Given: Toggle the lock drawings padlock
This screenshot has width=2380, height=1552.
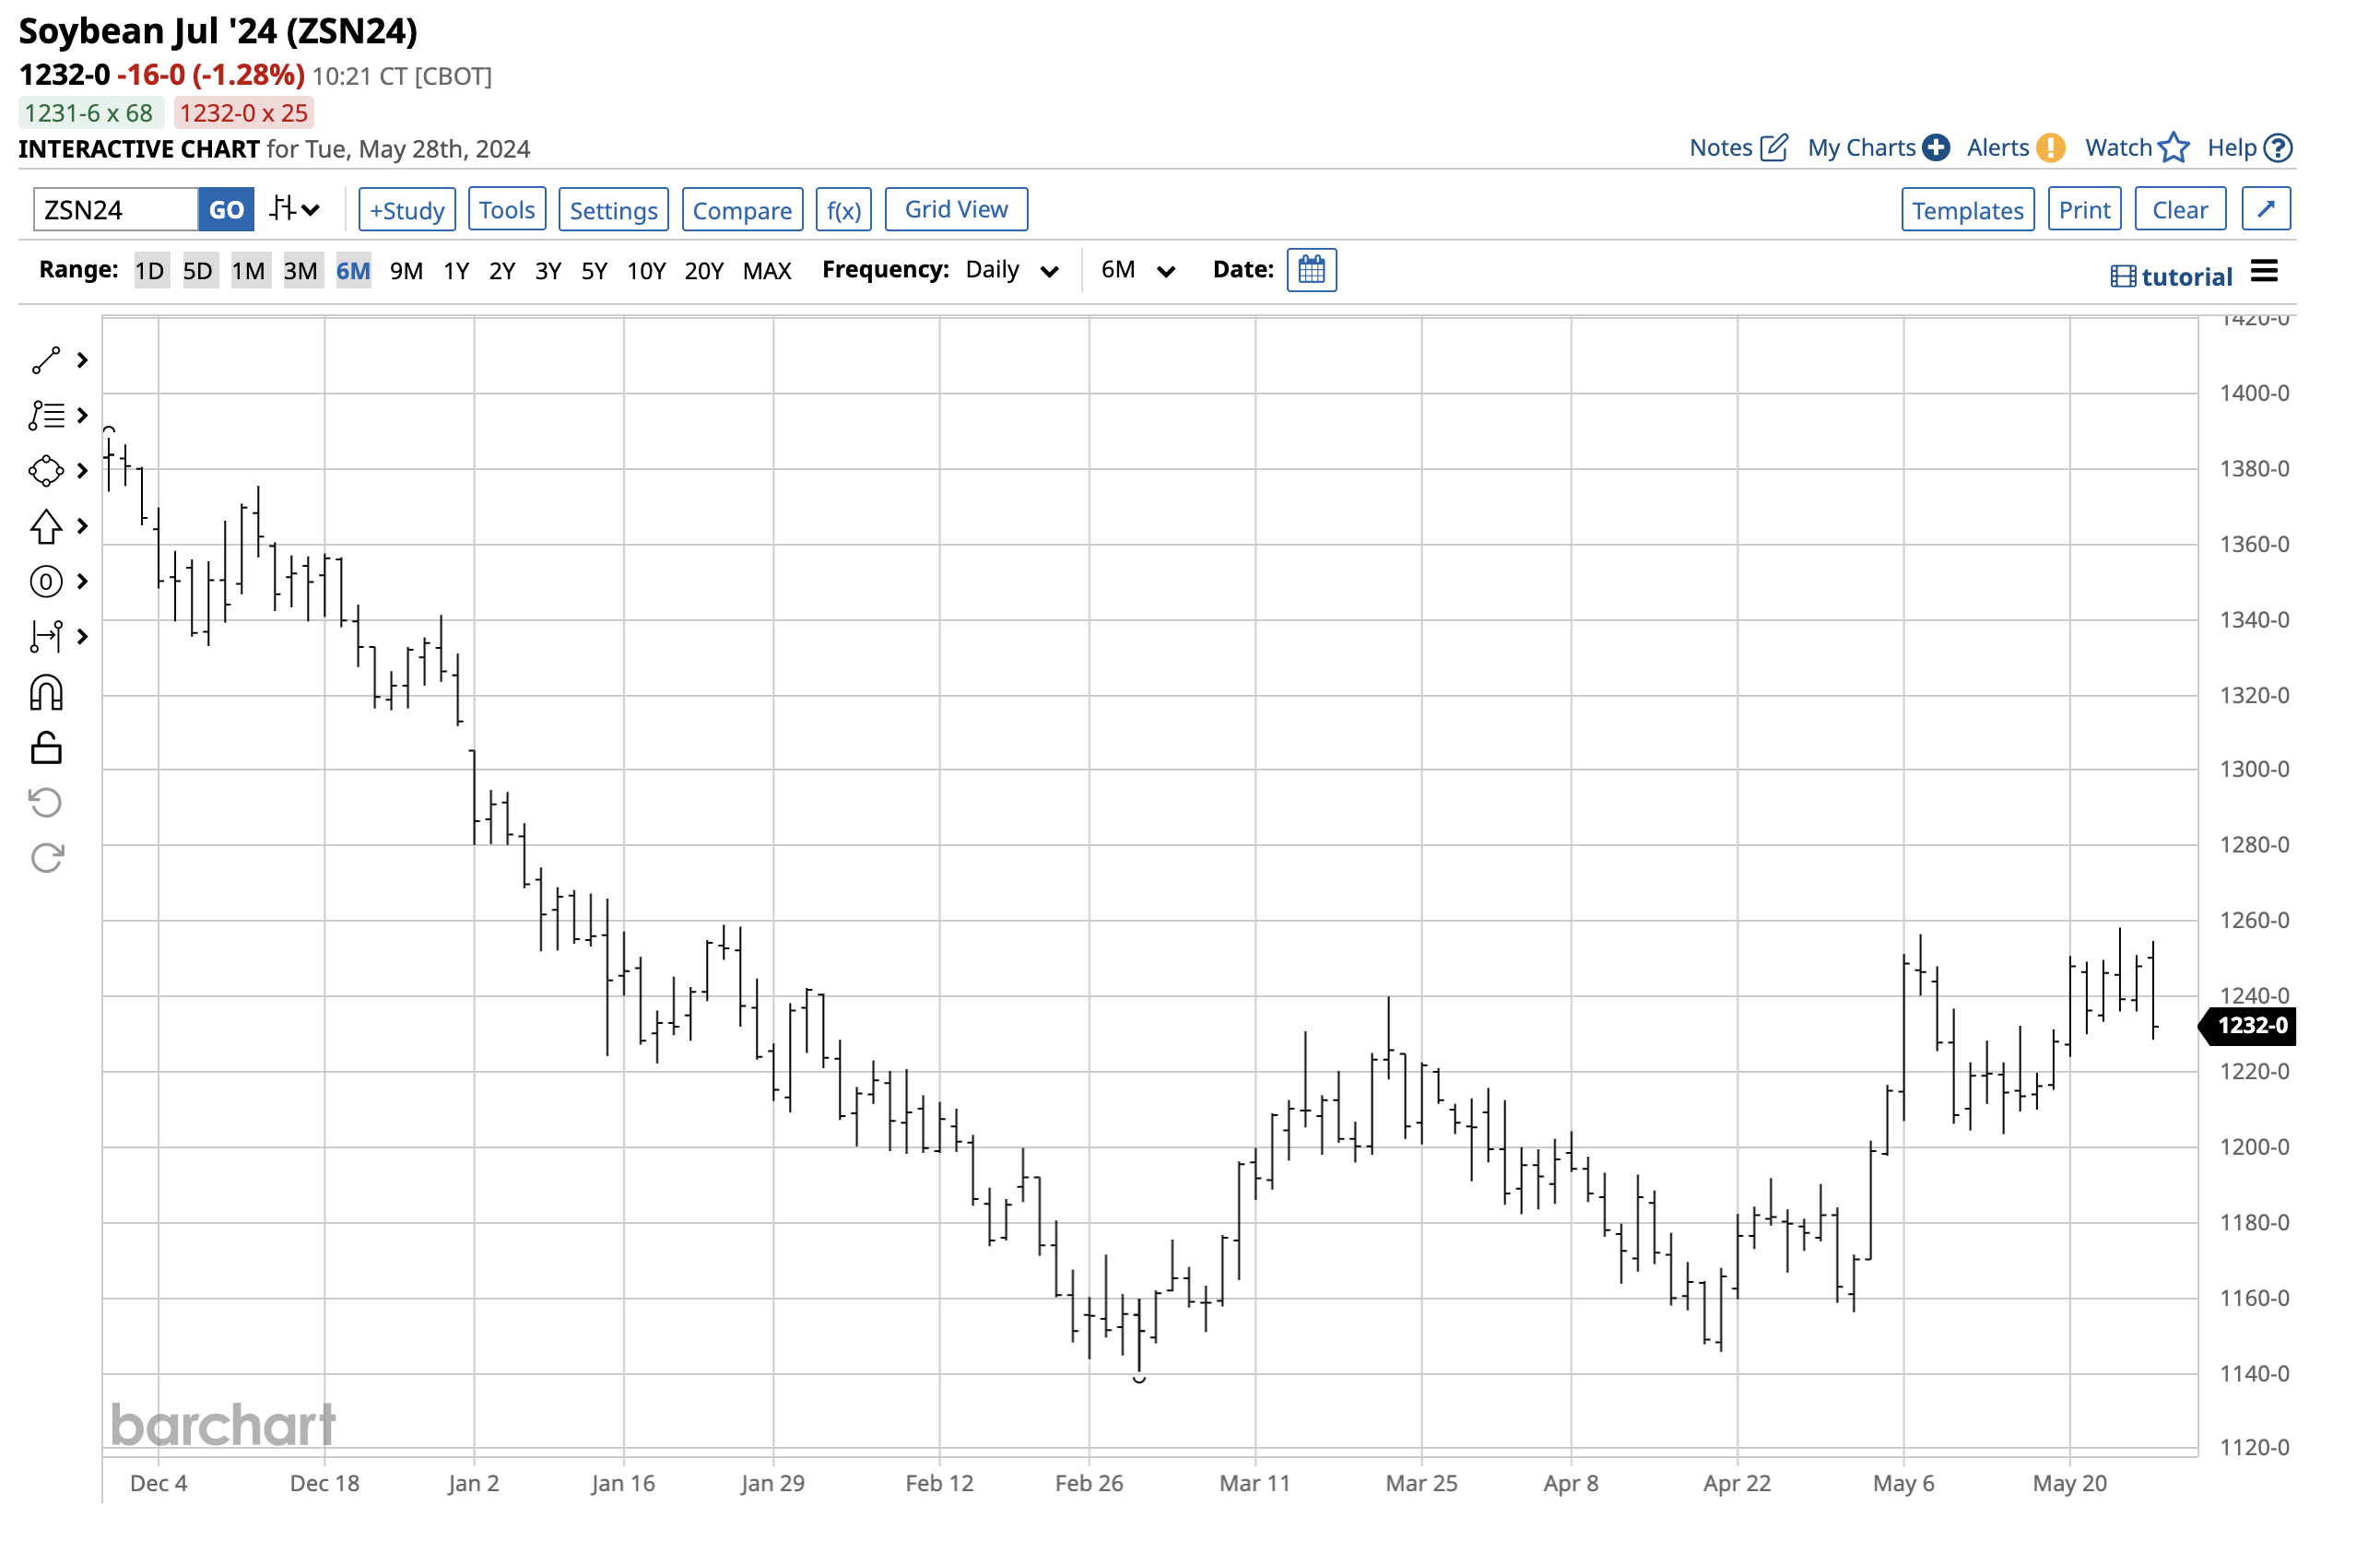Looking at the screenshot, I should tap(46, 747).
